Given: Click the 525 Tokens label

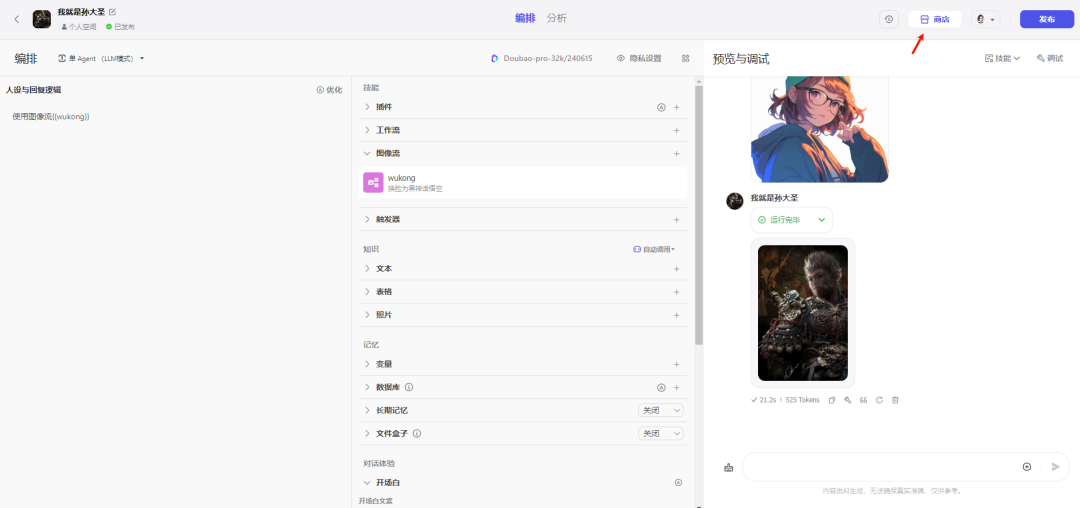Looking at the screenshot, I should [802, 400].
